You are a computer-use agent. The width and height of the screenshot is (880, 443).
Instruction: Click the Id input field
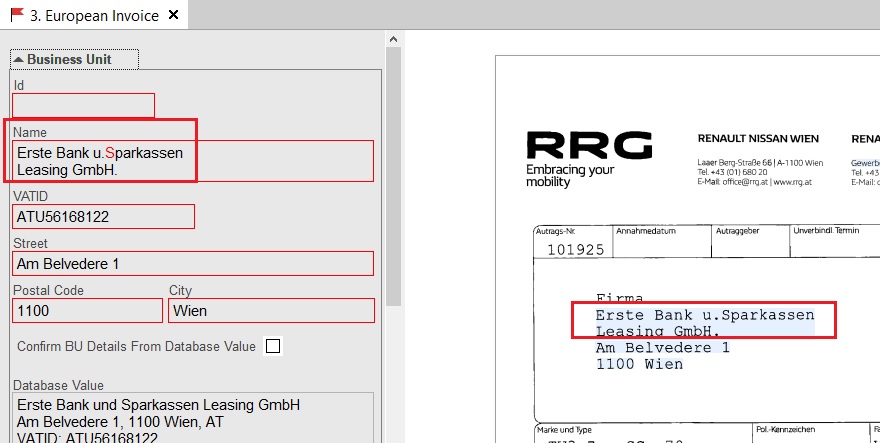pos(83,106)
